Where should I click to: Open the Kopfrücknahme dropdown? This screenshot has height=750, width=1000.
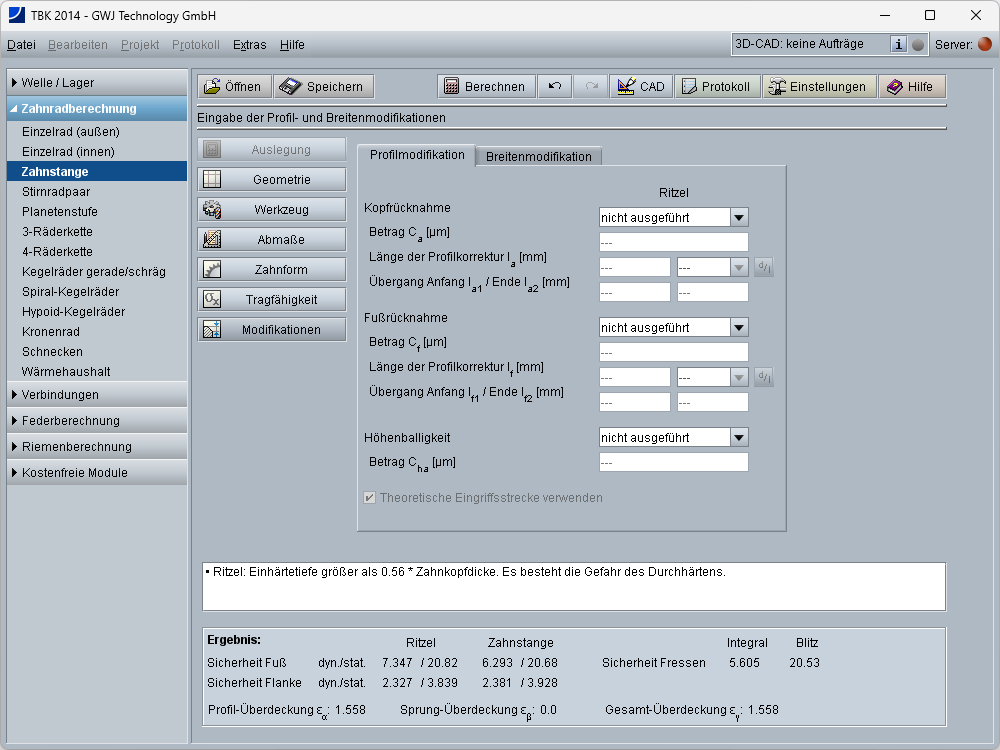738,217
